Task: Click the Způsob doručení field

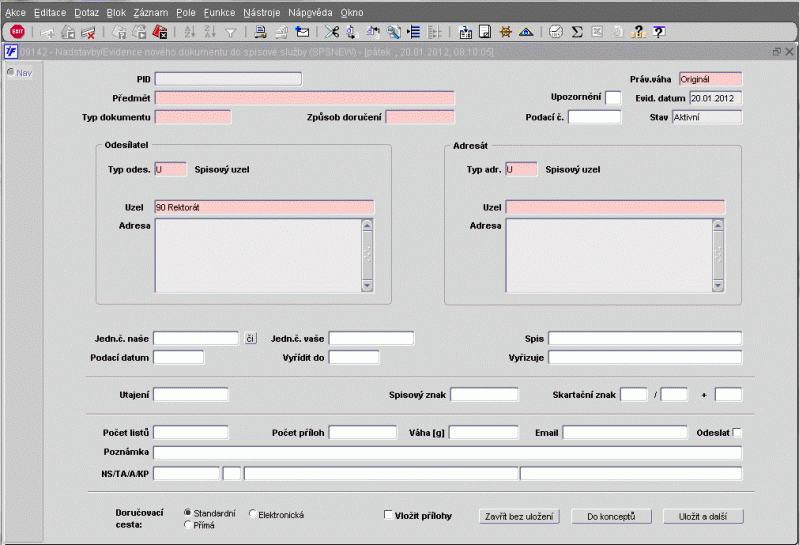Action: [x=420, y=117]
